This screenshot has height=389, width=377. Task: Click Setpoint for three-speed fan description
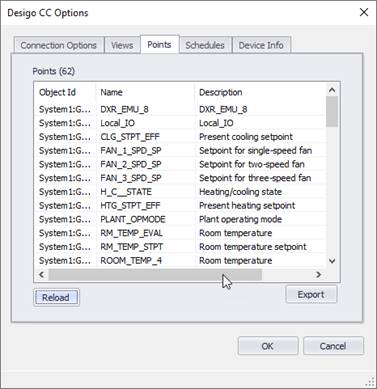coord(255,178)
